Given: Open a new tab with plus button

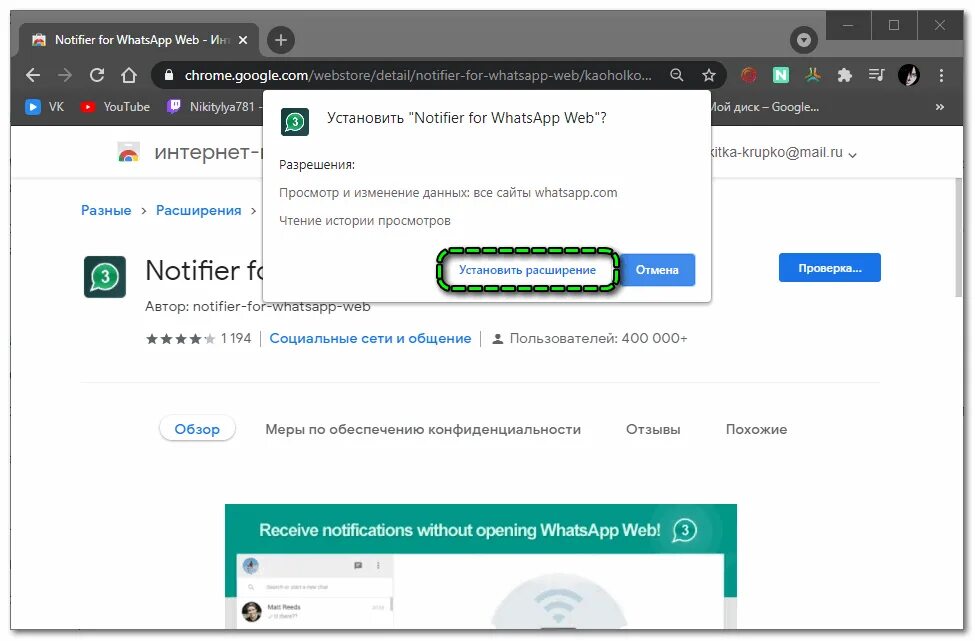Looking at the screenshot, I should point(281,40).
